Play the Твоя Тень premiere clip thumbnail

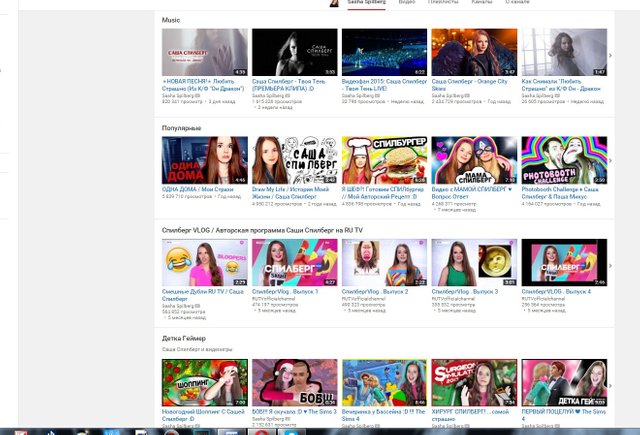294,52
